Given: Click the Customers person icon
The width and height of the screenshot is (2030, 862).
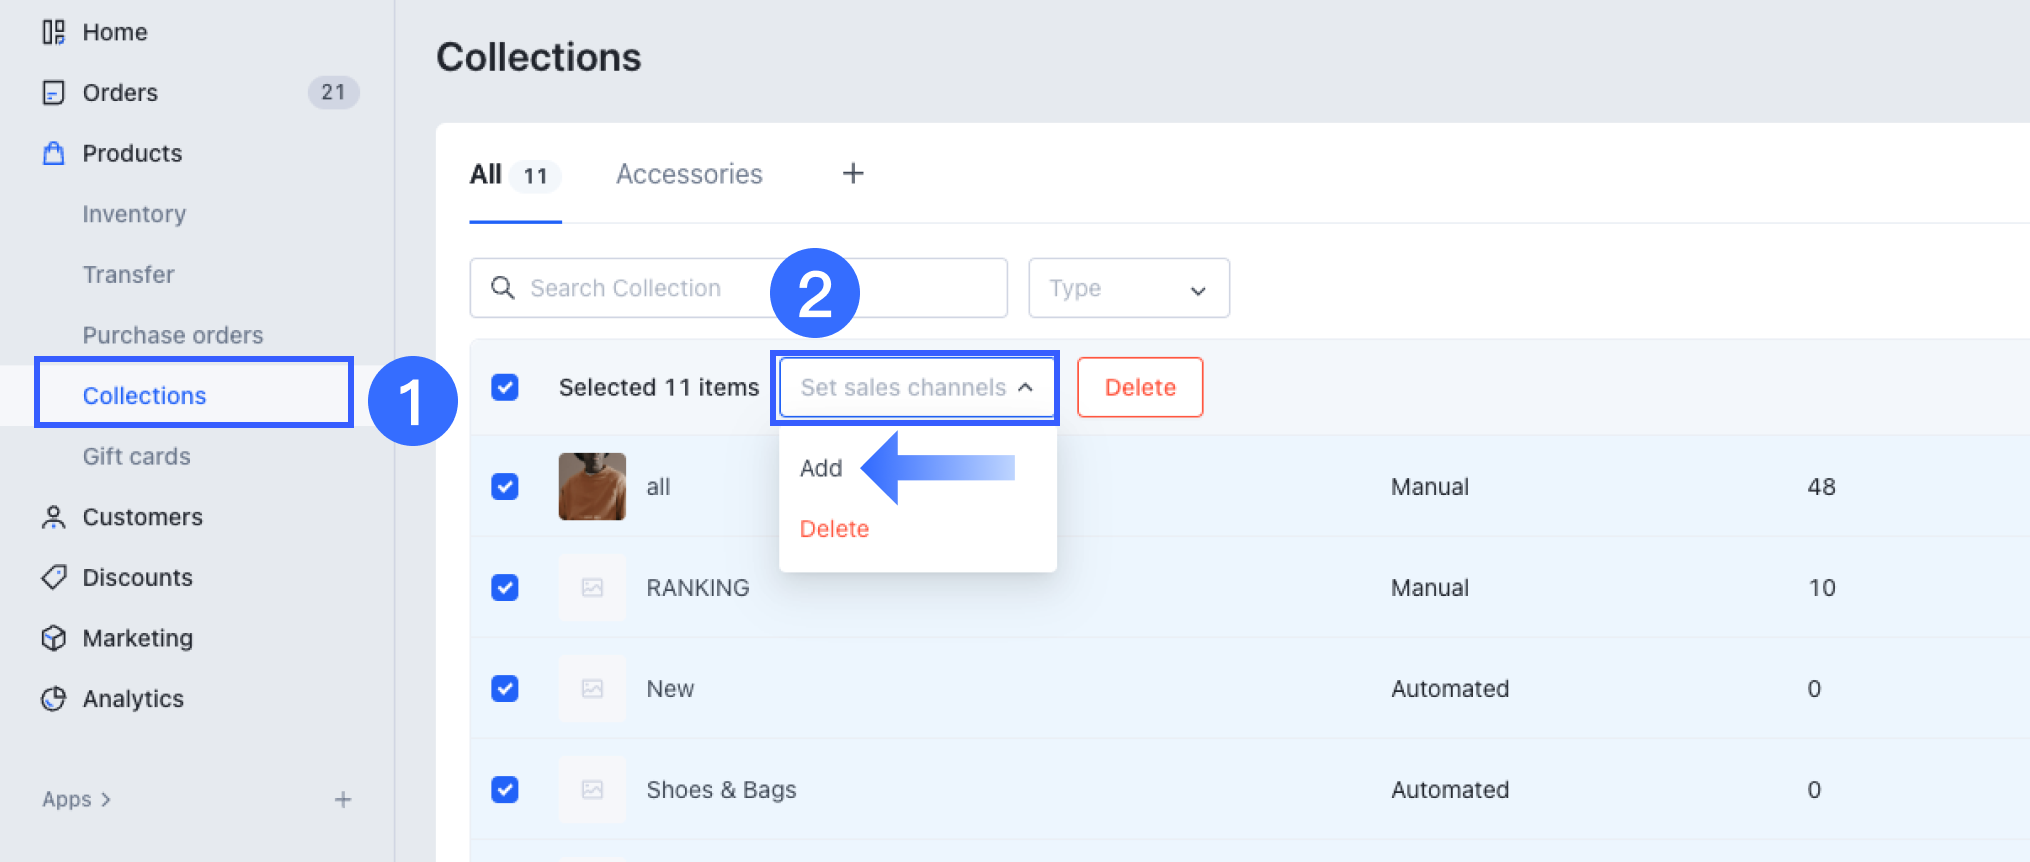Looking at the screenshot, I should pyautogui.click(x=53, y=517).
